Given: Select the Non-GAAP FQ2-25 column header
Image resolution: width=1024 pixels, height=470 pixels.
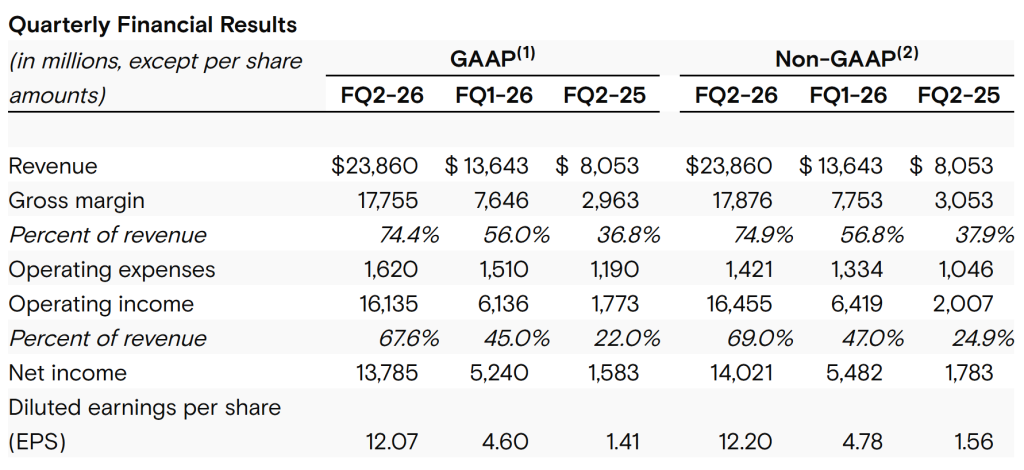Looking at the screenshot, I should click(x=957, y=96).
